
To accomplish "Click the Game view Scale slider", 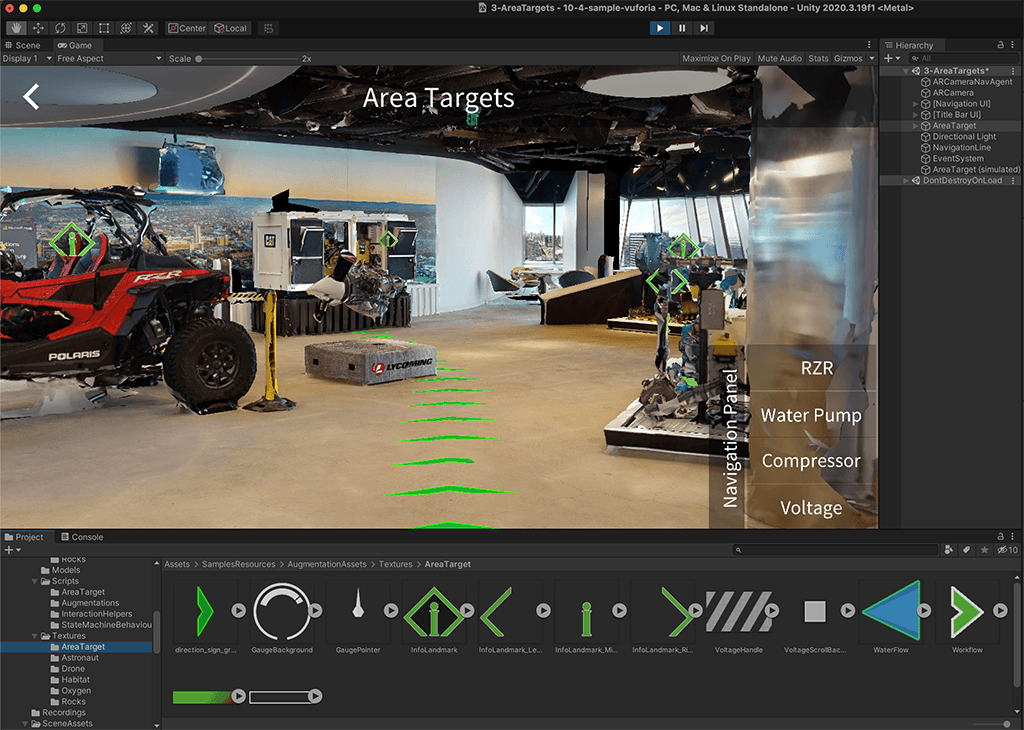I will [250, 59].
